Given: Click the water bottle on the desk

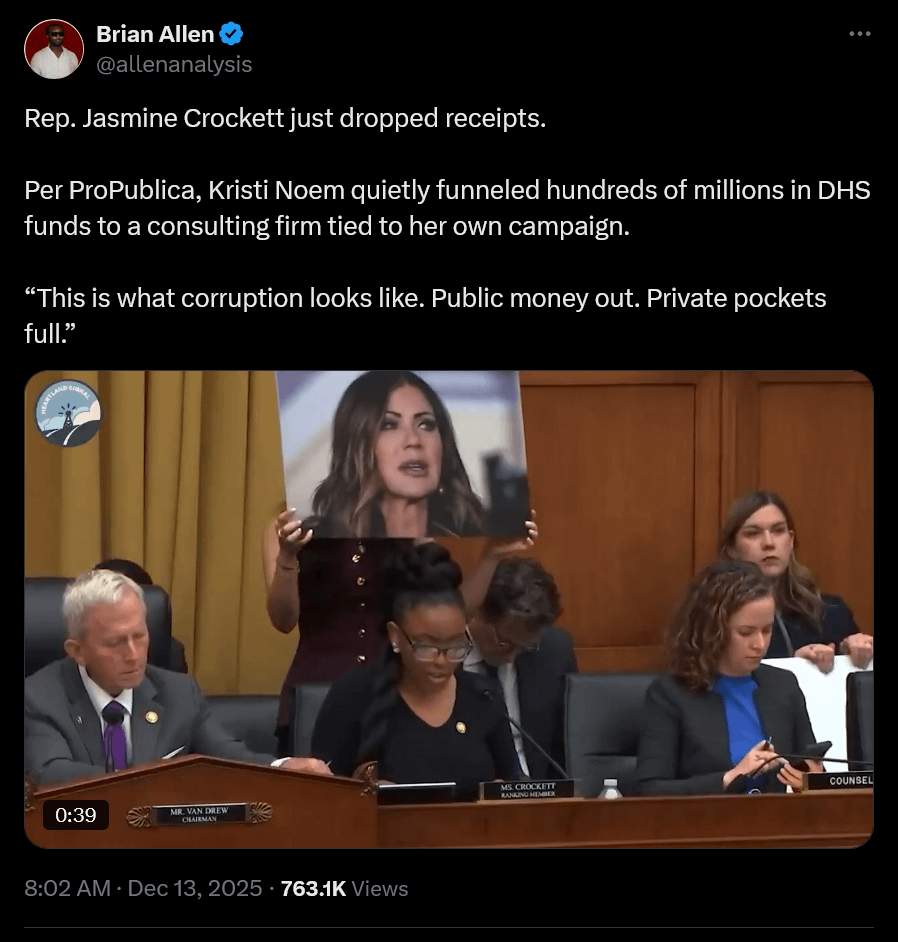Looking at the screenshot, I should pos(610,788).
